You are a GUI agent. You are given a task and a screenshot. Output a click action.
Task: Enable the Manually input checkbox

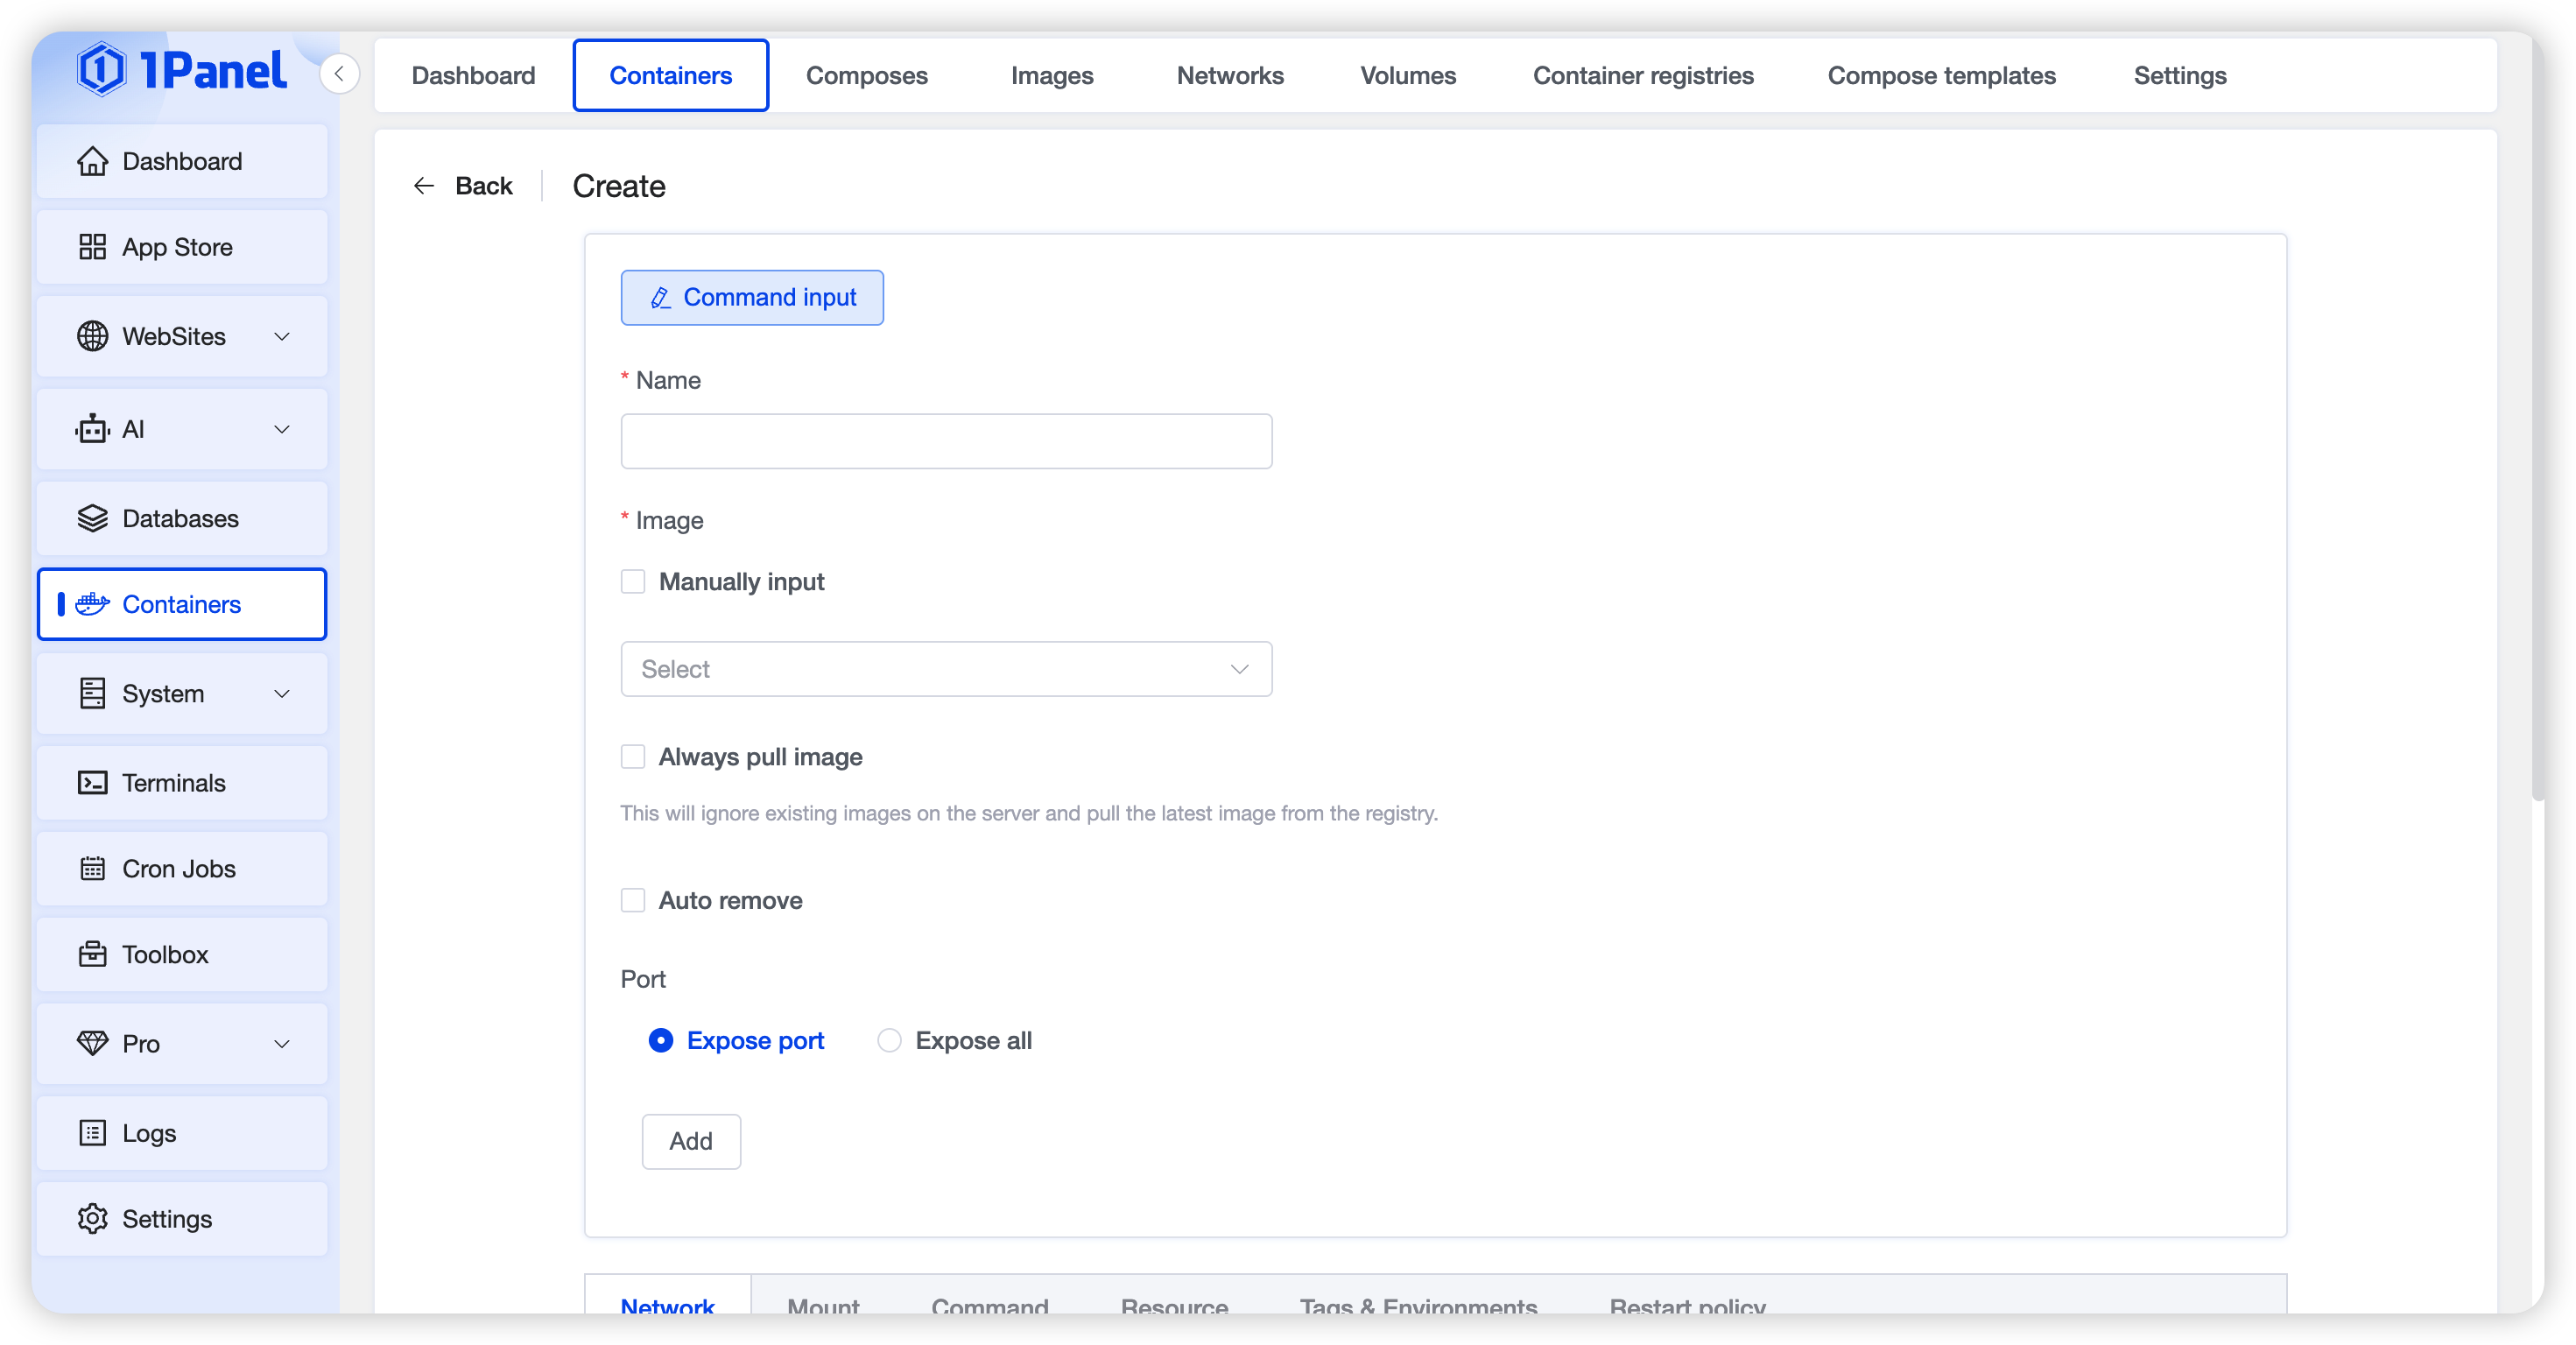point(633,582)
